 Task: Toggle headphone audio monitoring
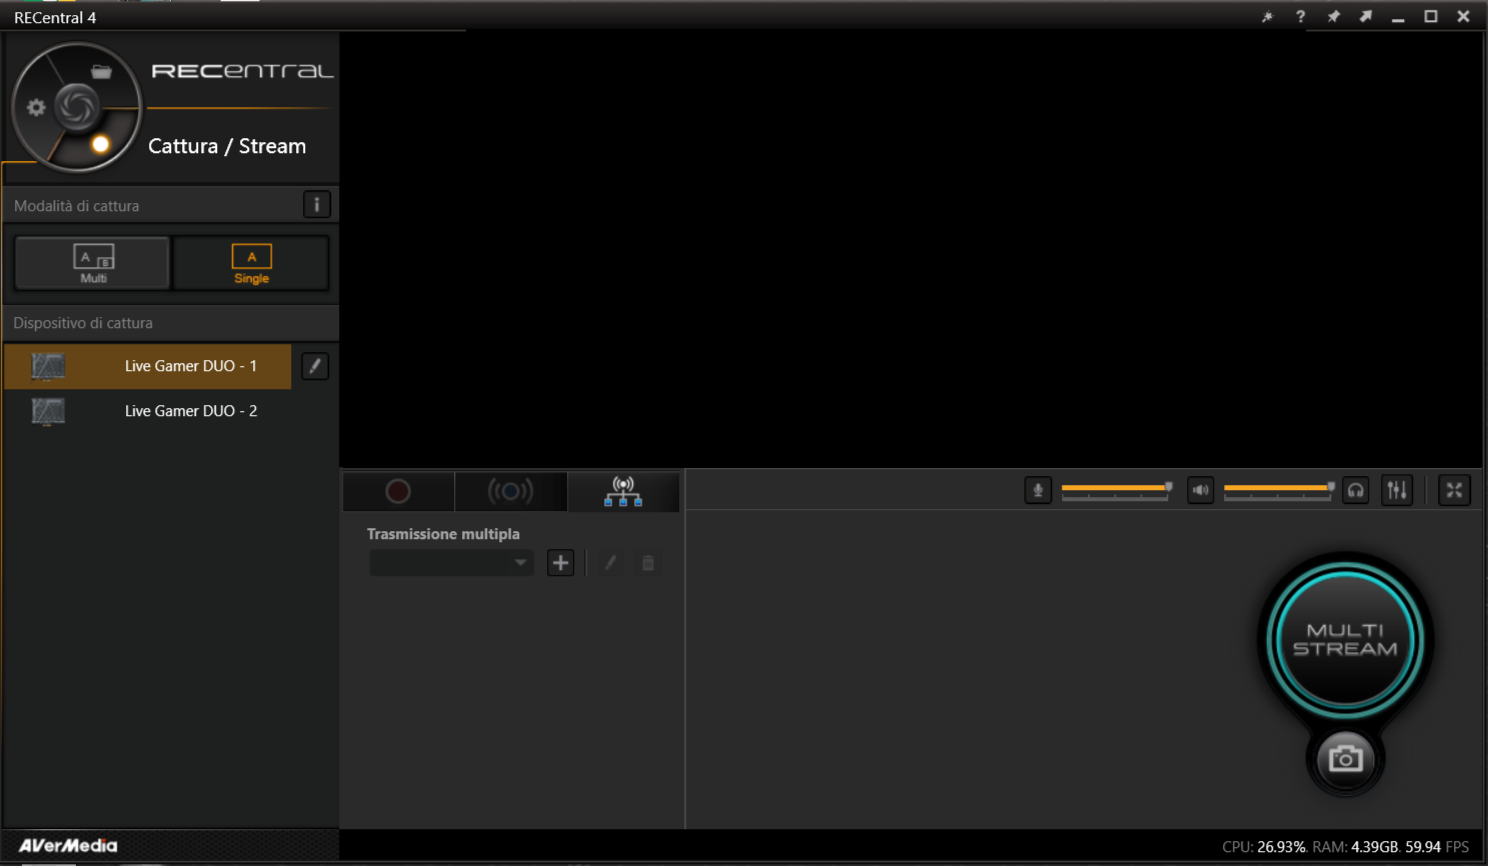coord(1355,490)
